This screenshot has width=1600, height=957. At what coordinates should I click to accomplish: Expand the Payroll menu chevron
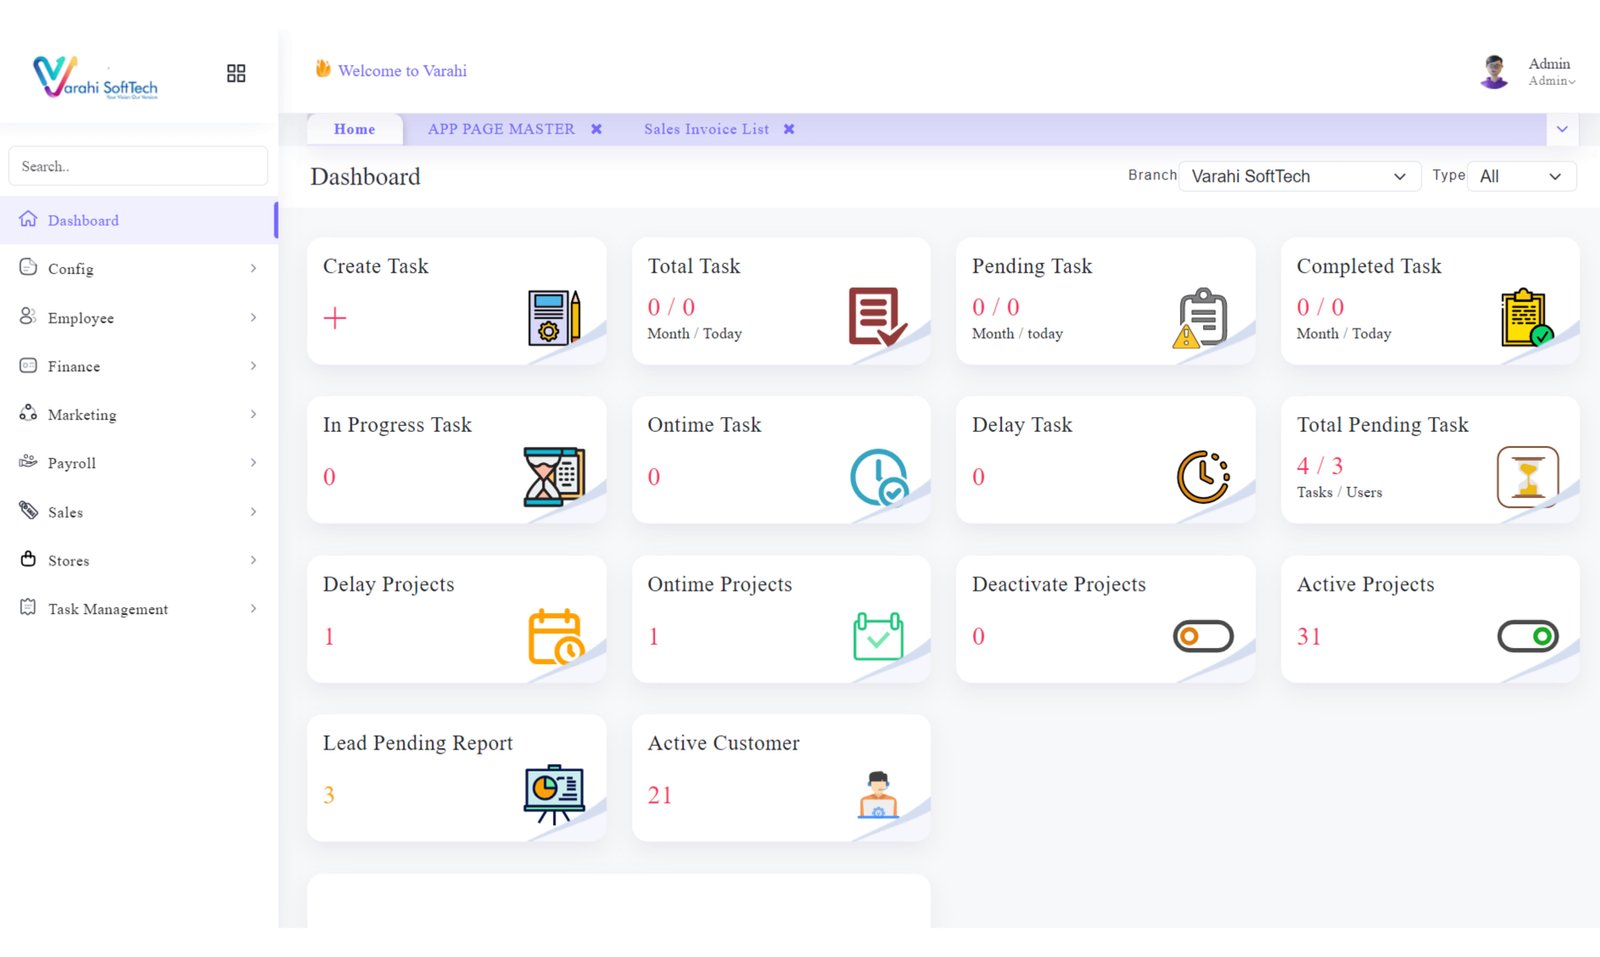[253, 462]
